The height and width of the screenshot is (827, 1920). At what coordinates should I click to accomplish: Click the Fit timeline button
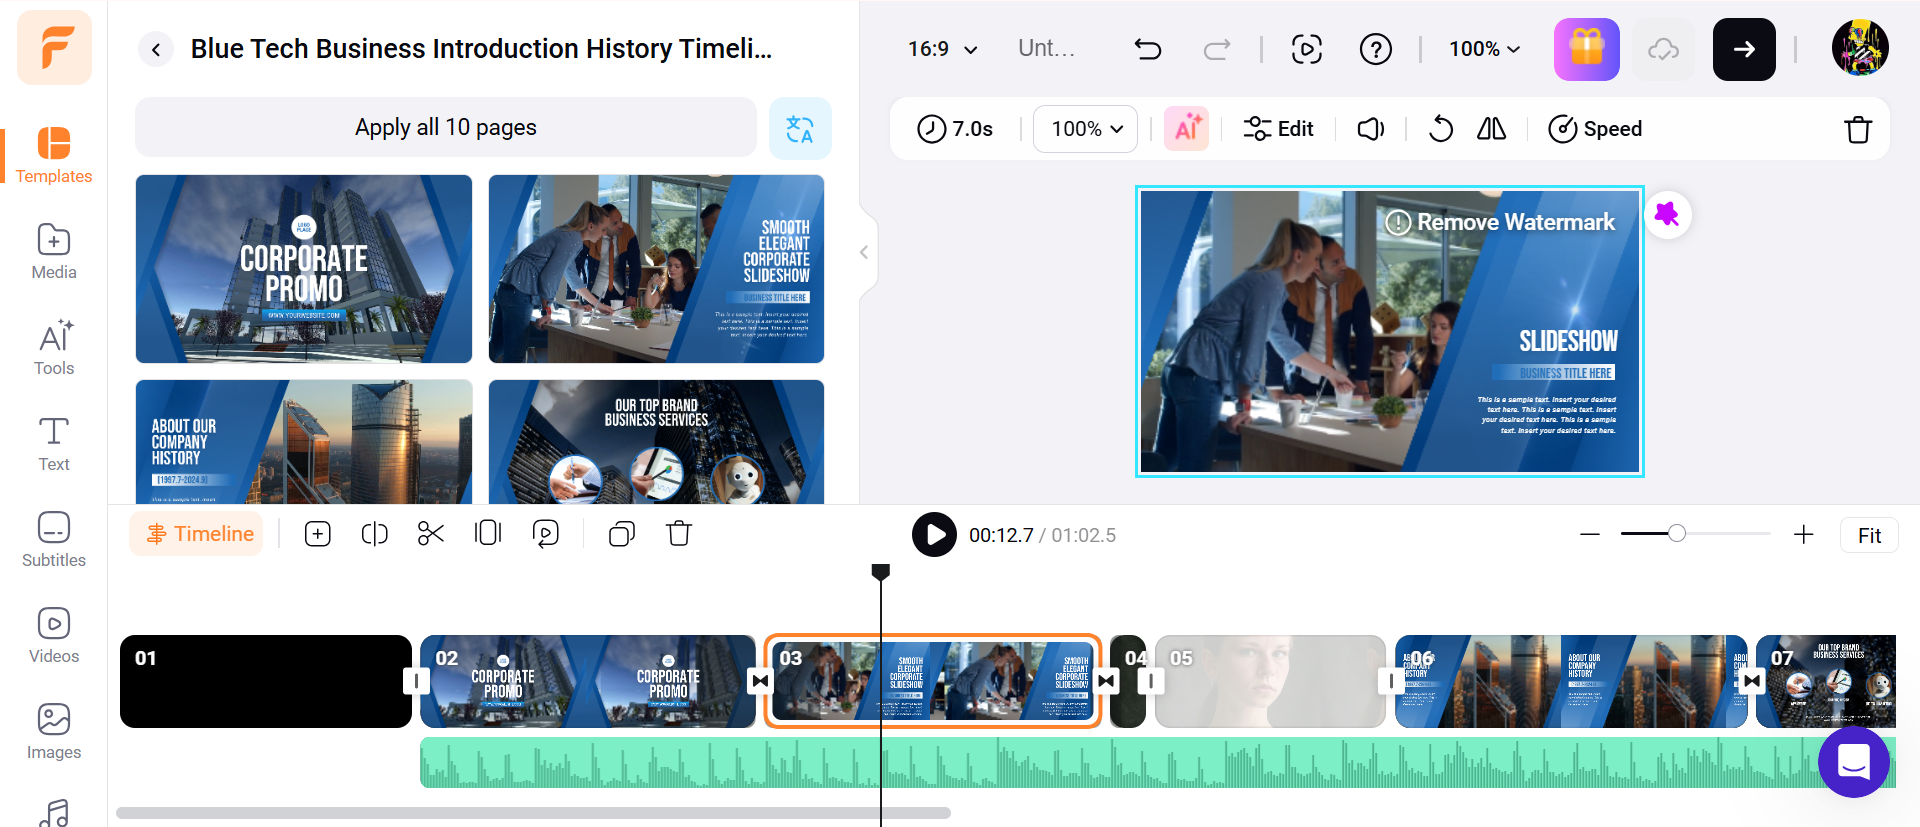tap(1869, 535)
